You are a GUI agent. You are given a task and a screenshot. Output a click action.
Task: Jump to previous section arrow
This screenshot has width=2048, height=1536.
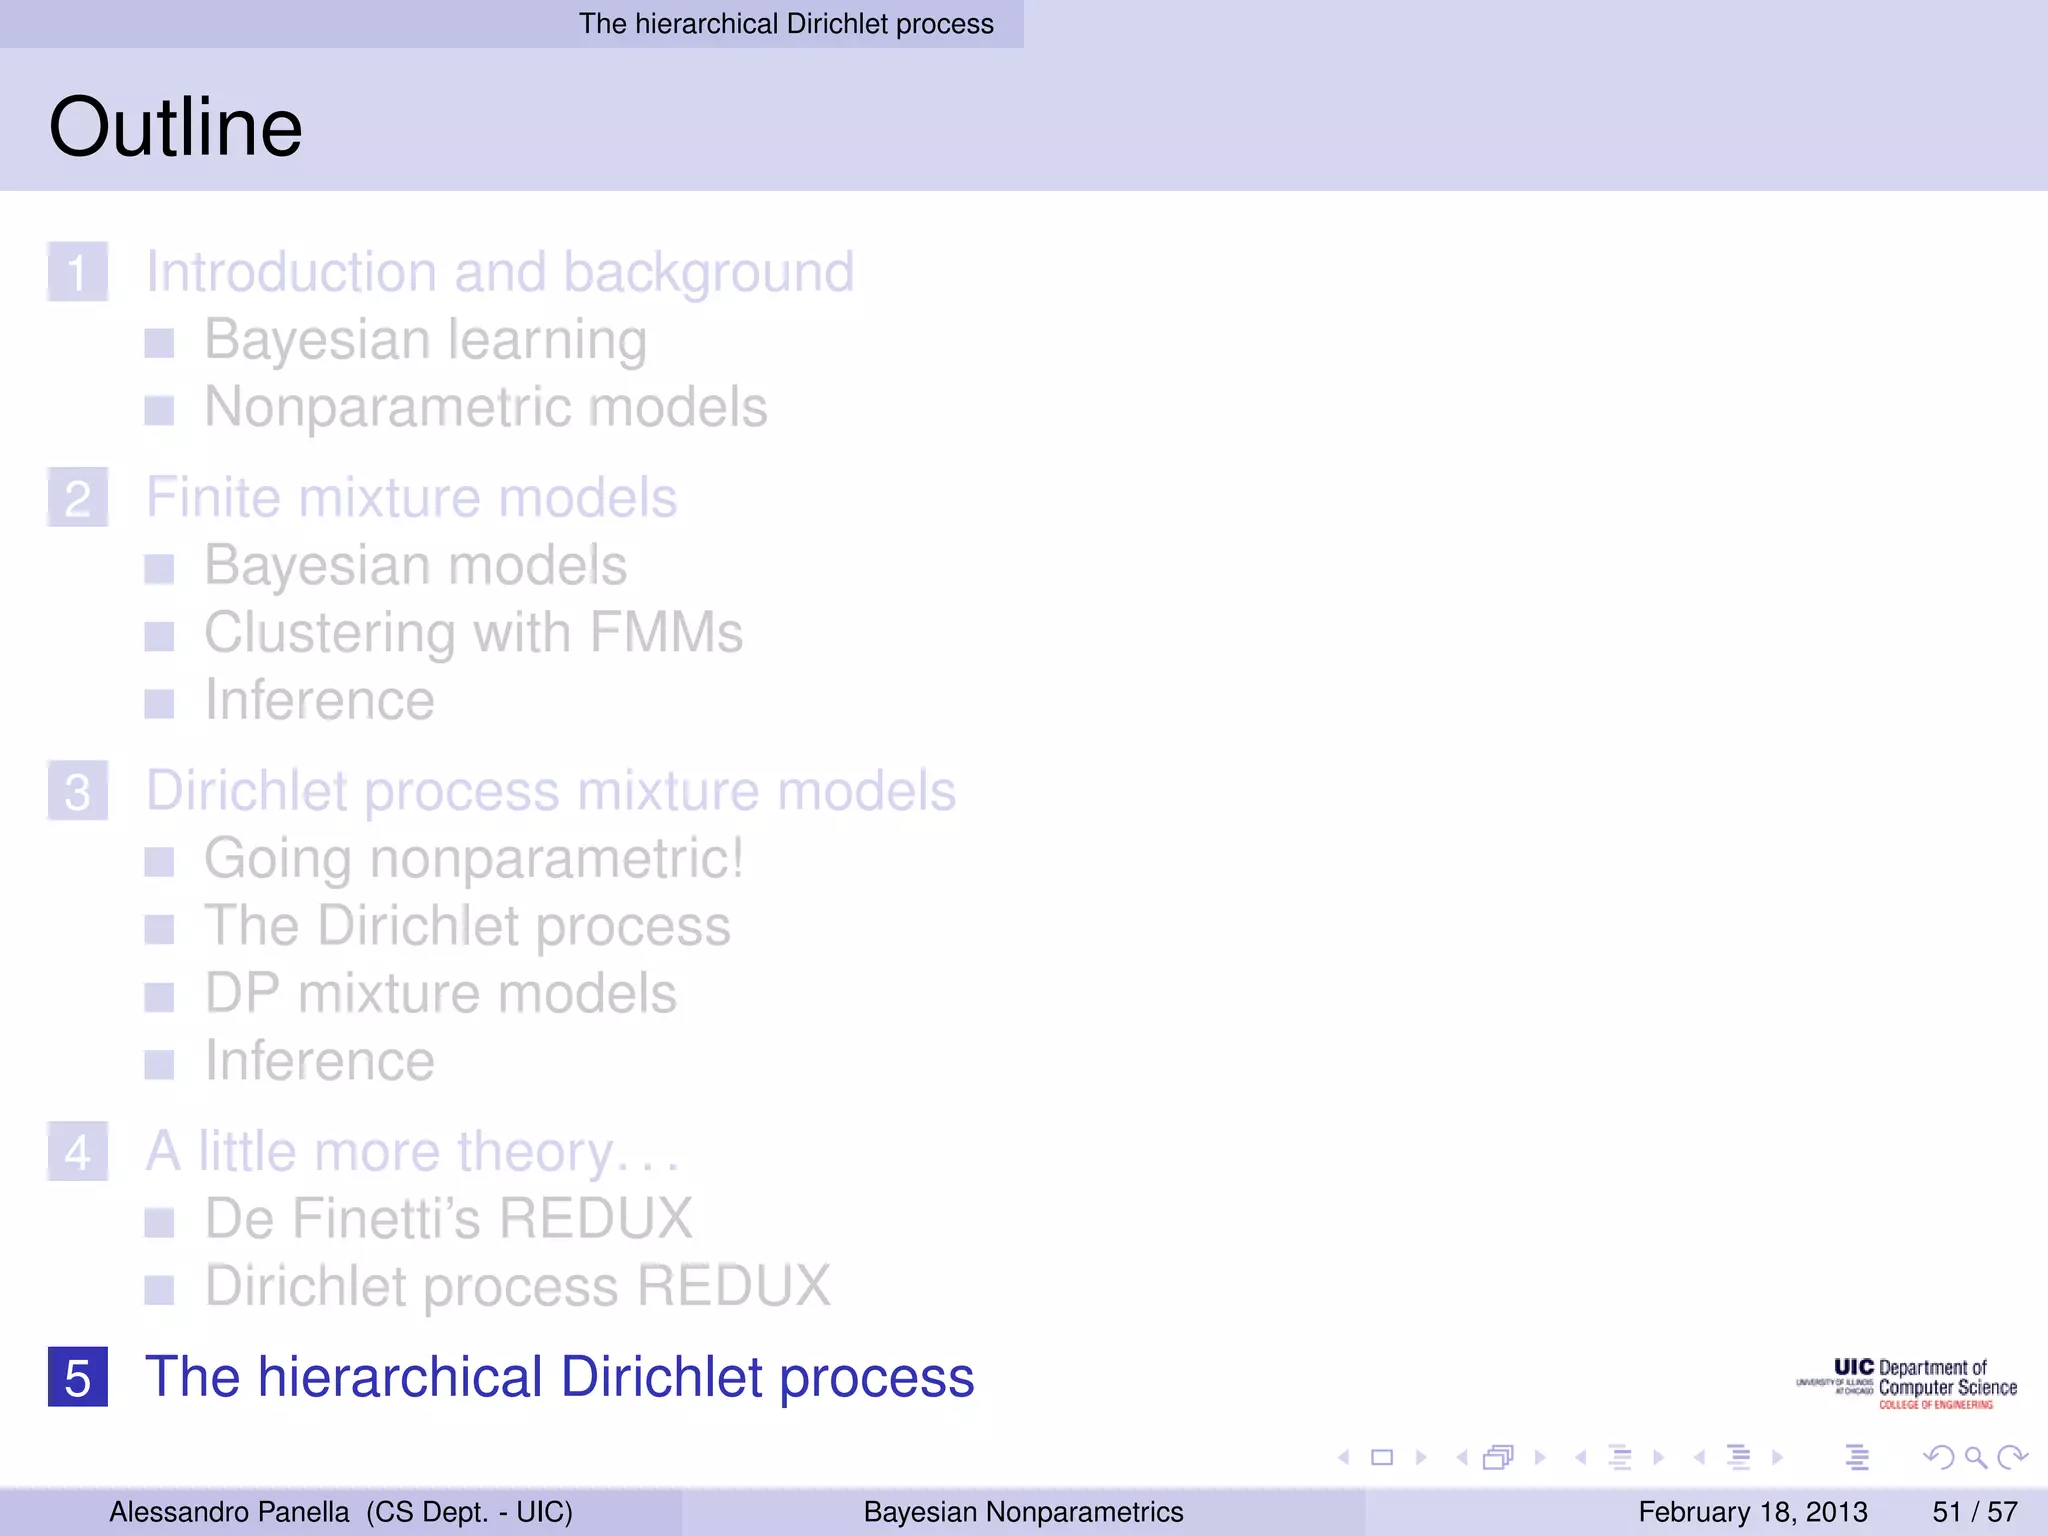tap(1699, 1457)
